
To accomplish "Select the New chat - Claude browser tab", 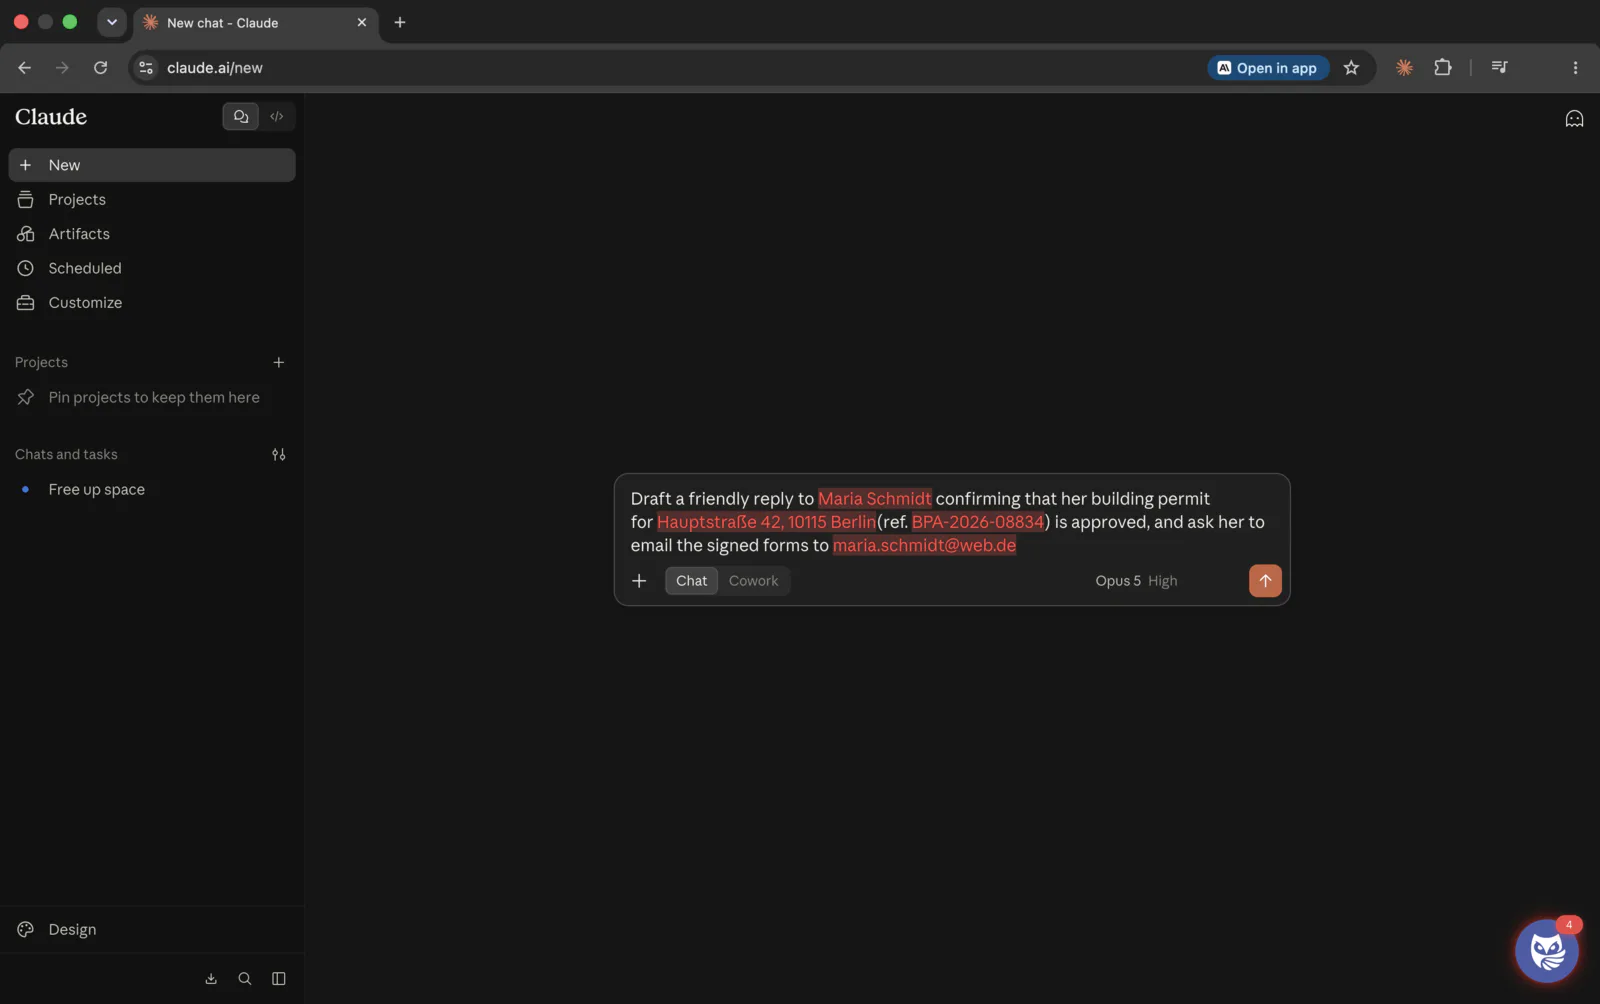I will [256, 23].
